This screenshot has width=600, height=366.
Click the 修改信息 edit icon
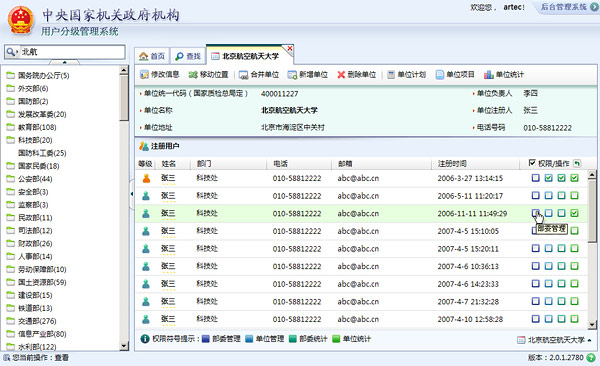click(x=144, y=75)
